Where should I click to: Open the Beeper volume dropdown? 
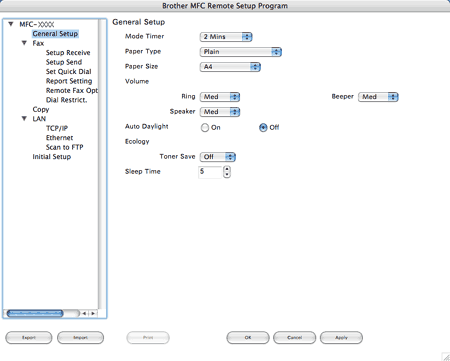(x=378, y=97)
